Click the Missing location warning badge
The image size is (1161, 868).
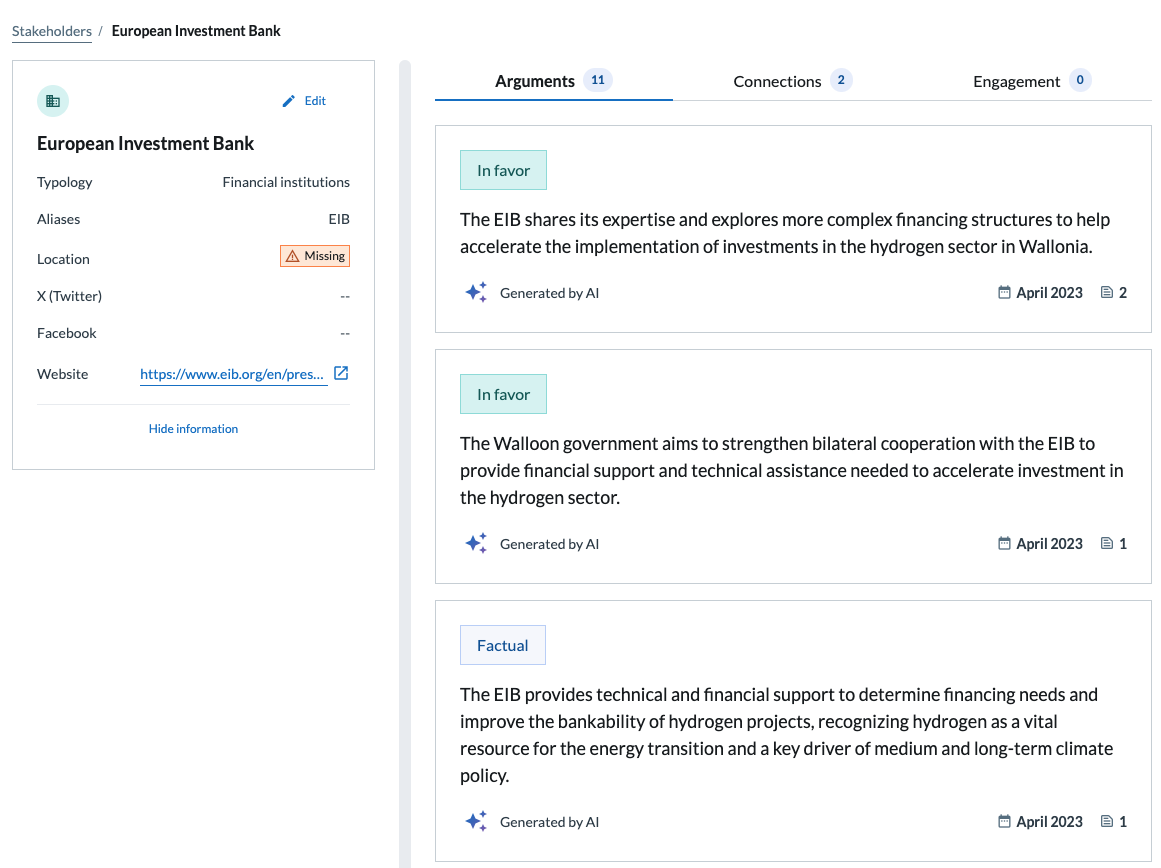[x=315, y=256]
